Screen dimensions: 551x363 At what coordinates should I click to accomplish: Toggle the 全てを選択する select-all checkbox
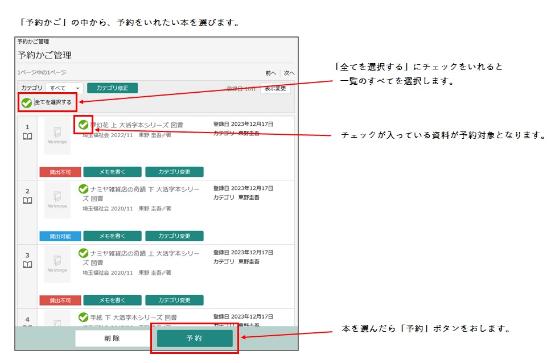[x=26, y=103]
